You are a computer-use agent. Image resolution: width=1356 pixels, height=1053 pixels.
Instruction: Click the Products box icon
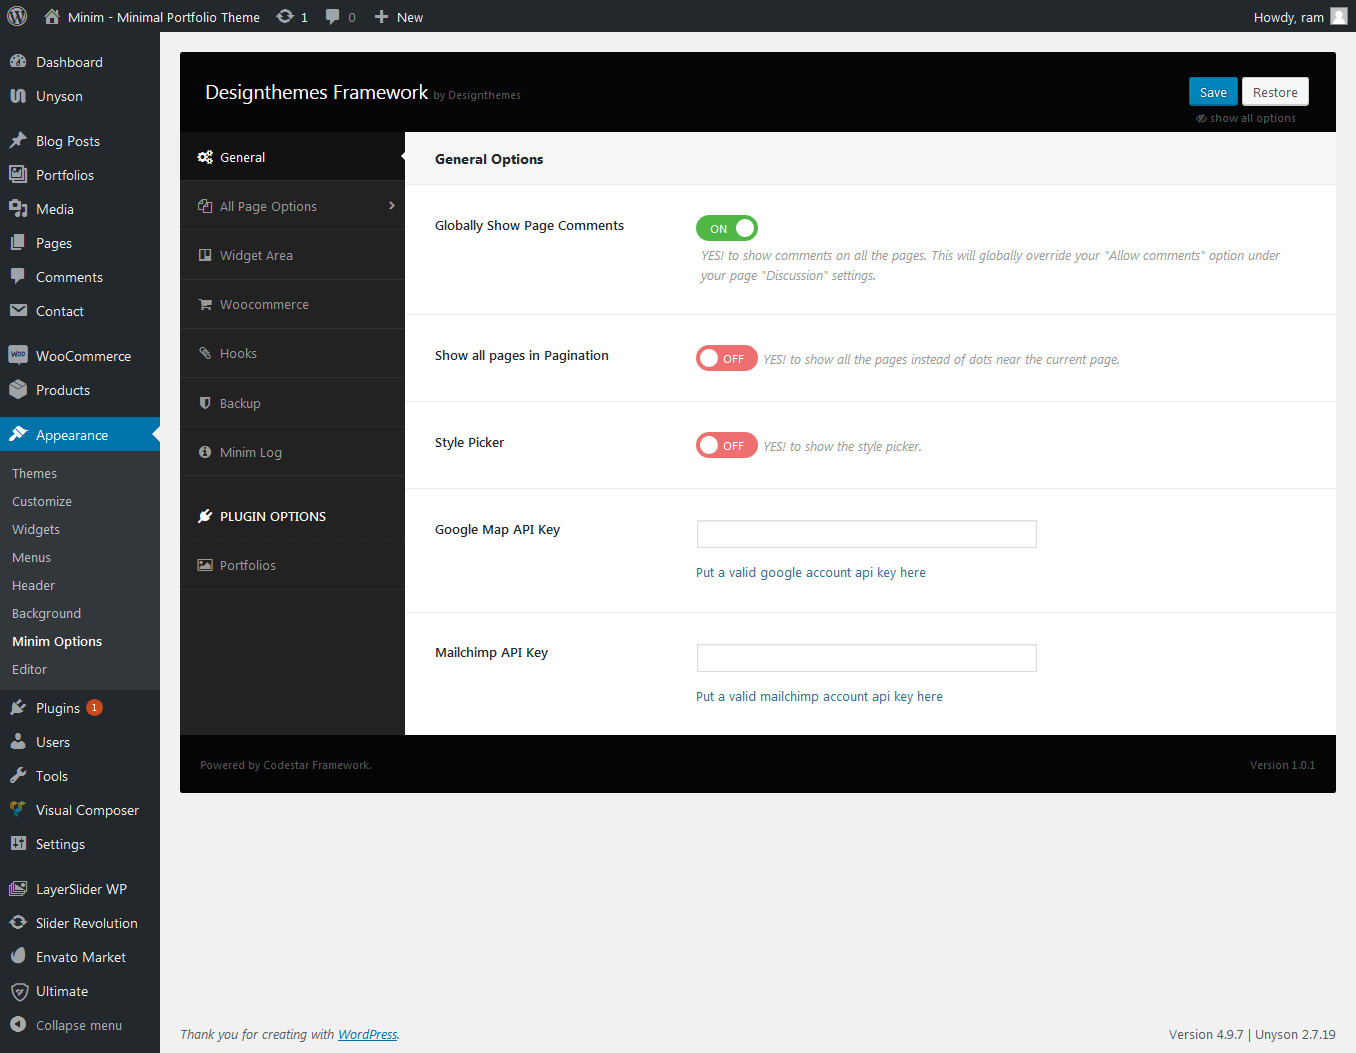(x=18, y=389)
